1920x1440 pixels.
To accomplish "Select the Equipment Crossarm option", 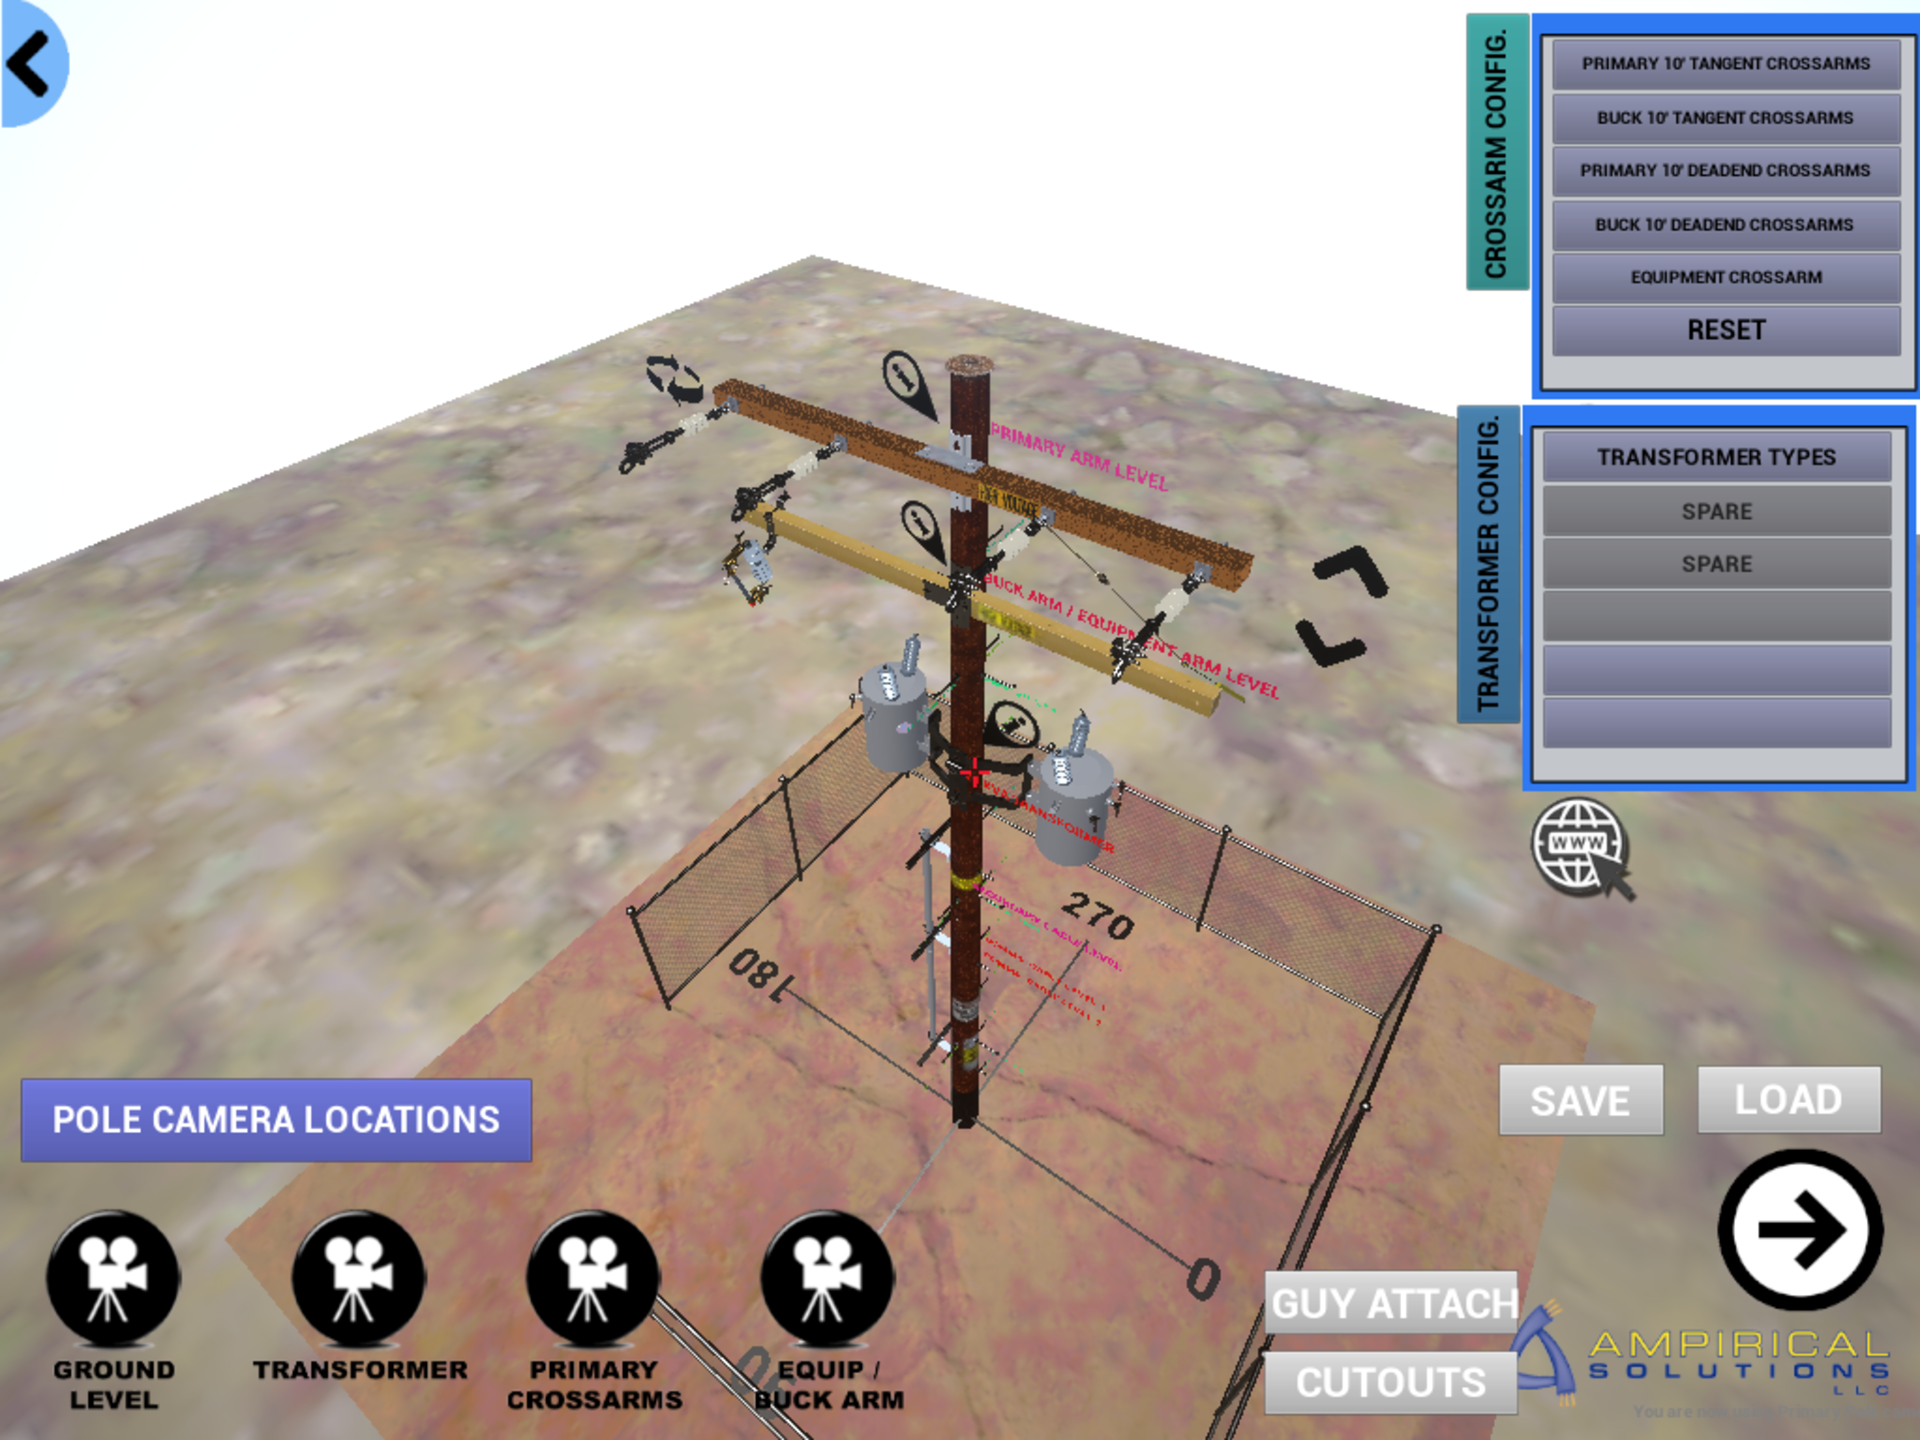I will (1725, 278).
